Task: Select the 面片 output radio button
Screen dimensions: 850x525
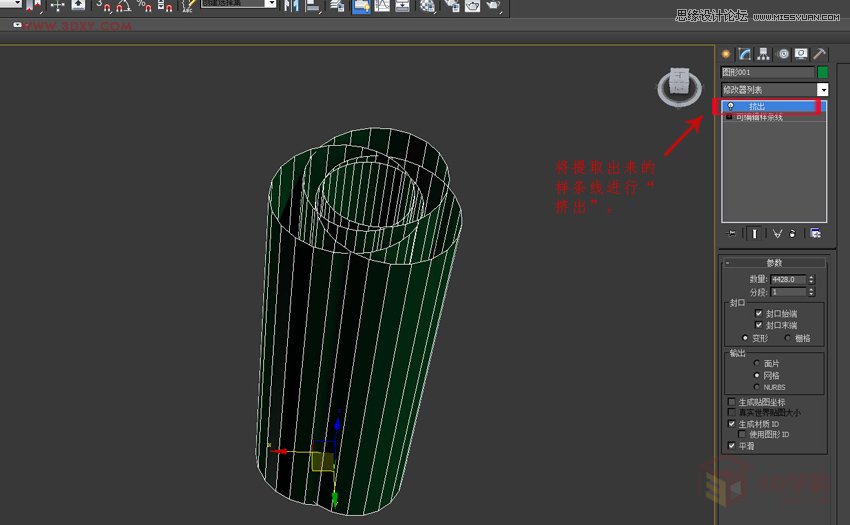Action: click(757, 363)
